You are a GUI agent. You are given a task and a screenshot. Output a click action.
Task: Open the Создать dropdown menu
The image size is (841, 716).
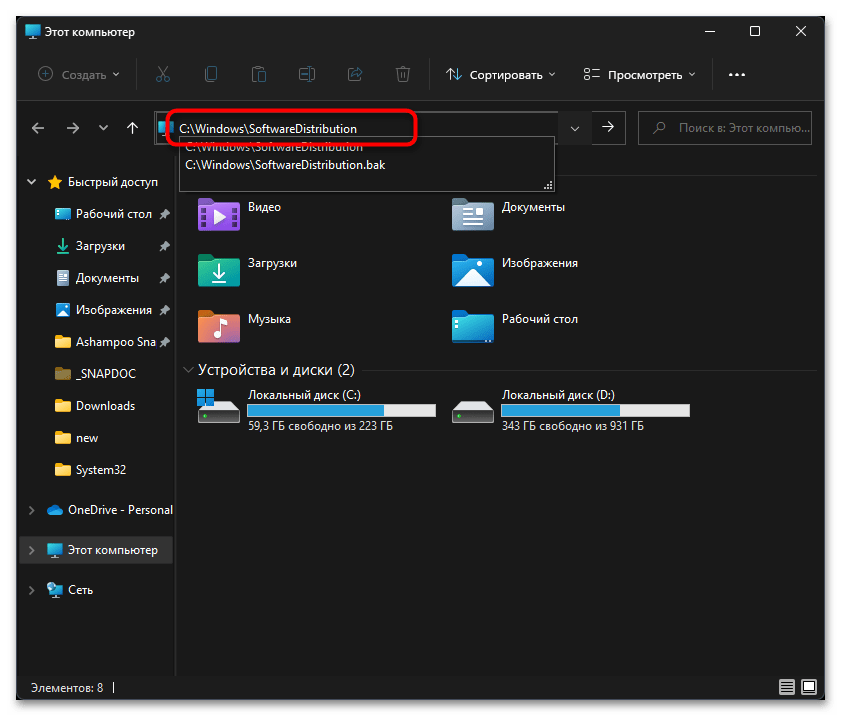(x=78, y=74)
